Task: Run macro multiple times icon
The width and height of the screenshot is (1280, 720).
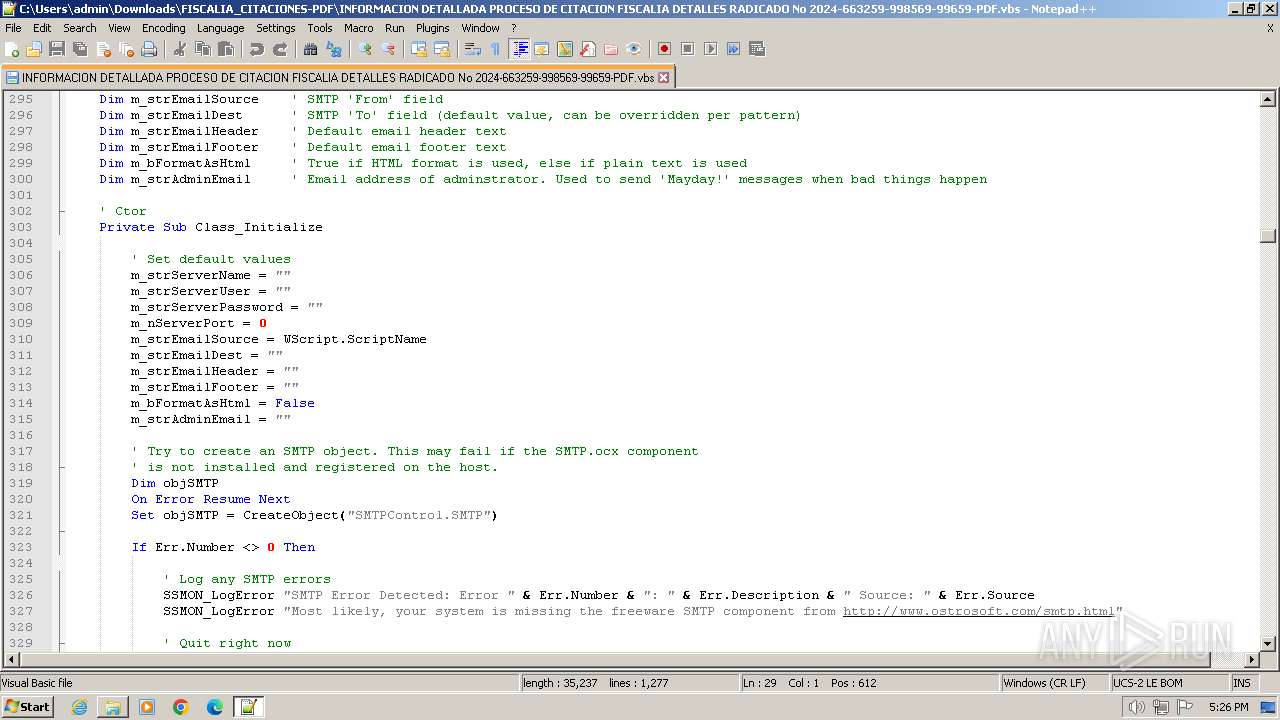Action: (x=734, y=49)
